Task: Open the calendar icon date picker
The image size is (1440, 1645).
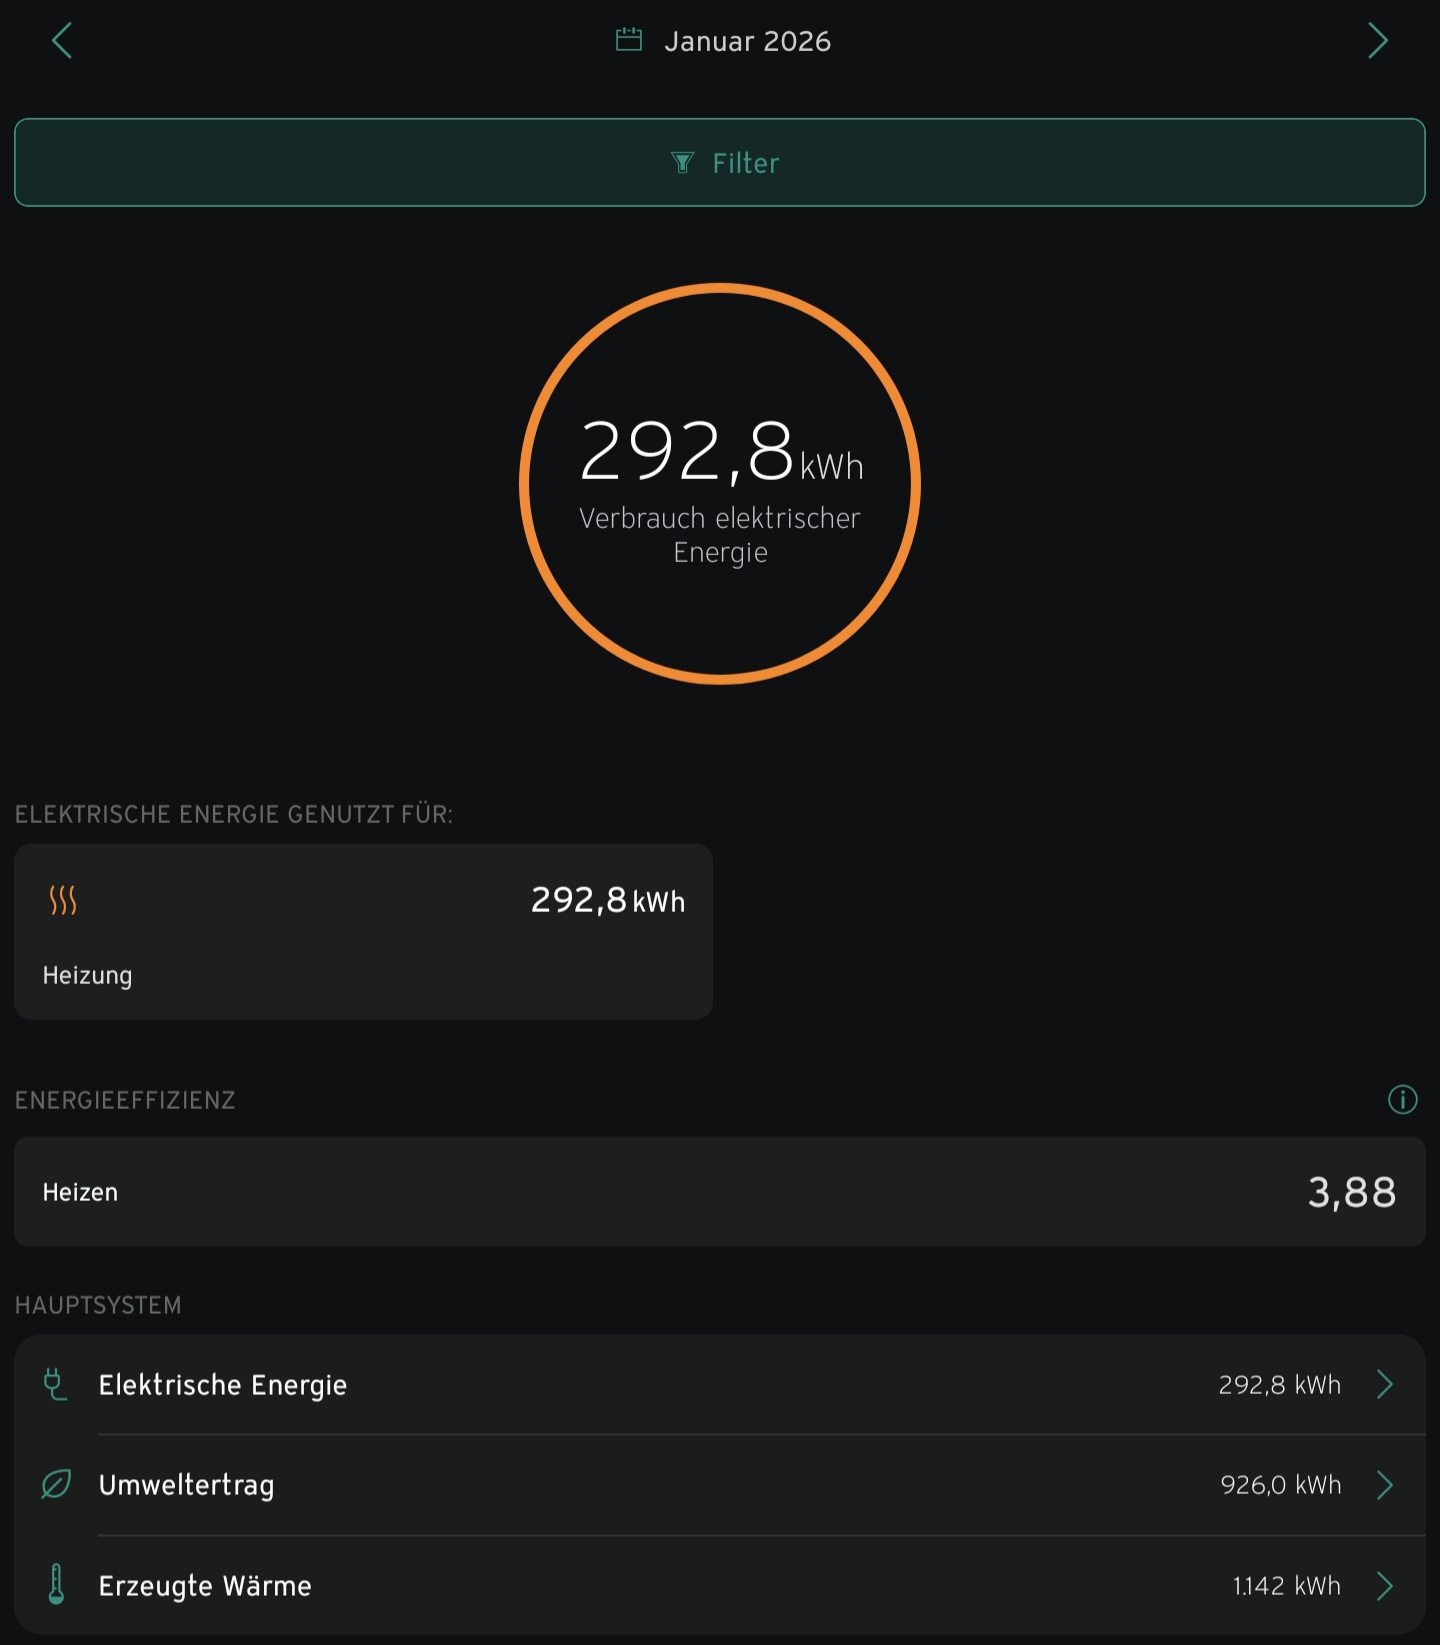Action: pos(629,40)
